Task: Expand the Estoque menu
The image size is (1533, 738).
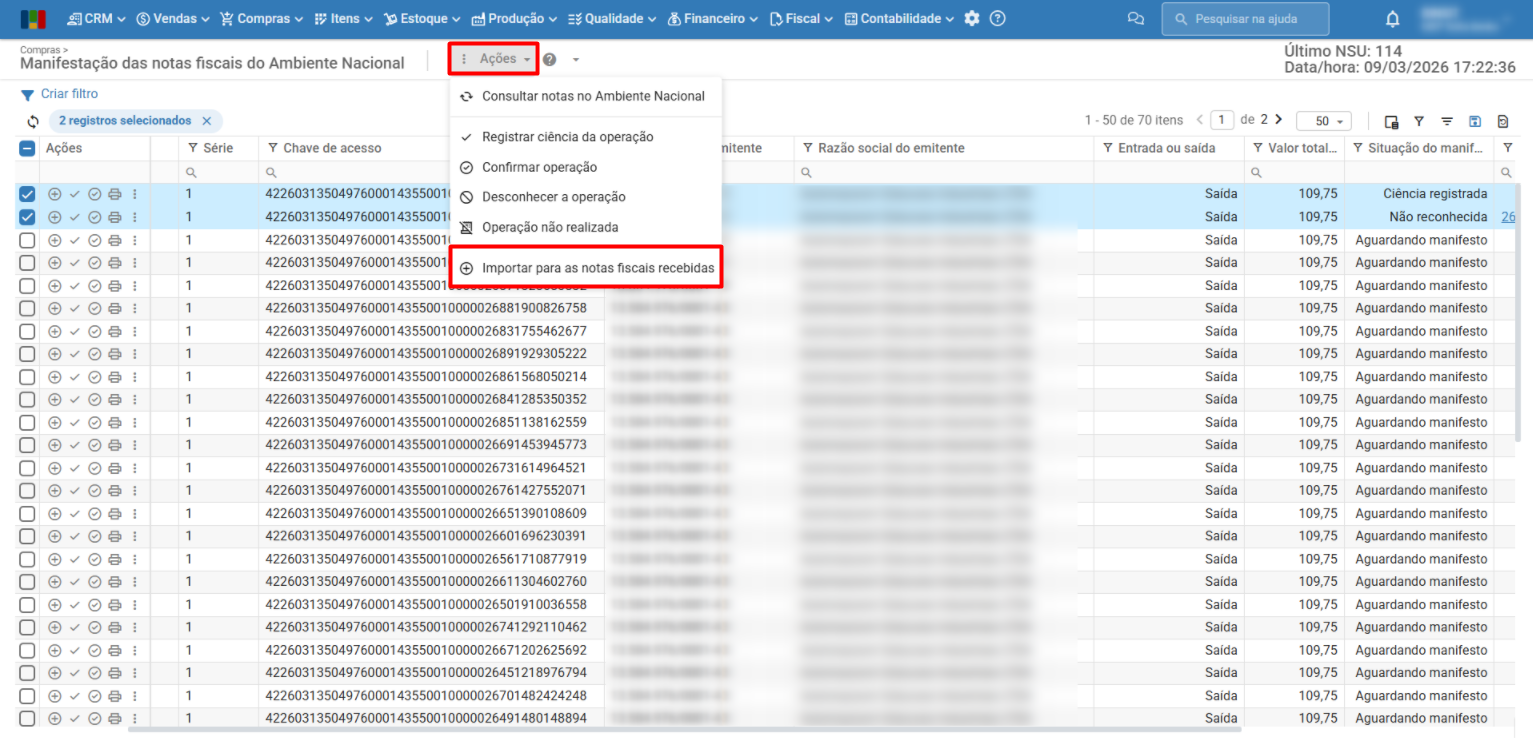Action: click(x=422, y=19)
